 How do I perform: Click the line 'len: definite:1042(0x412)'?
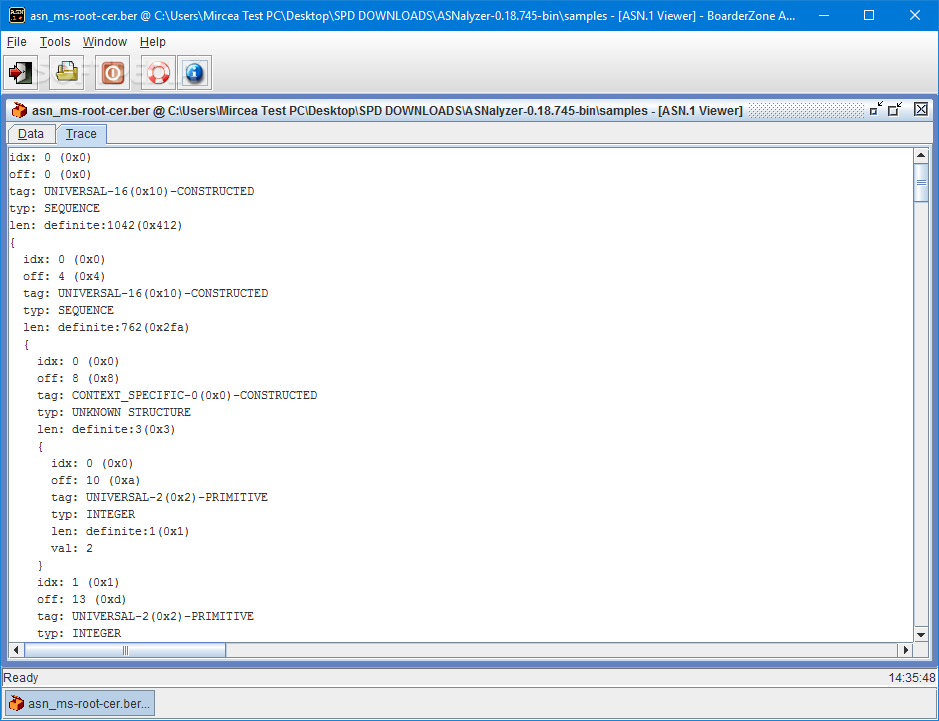[96, 225]
